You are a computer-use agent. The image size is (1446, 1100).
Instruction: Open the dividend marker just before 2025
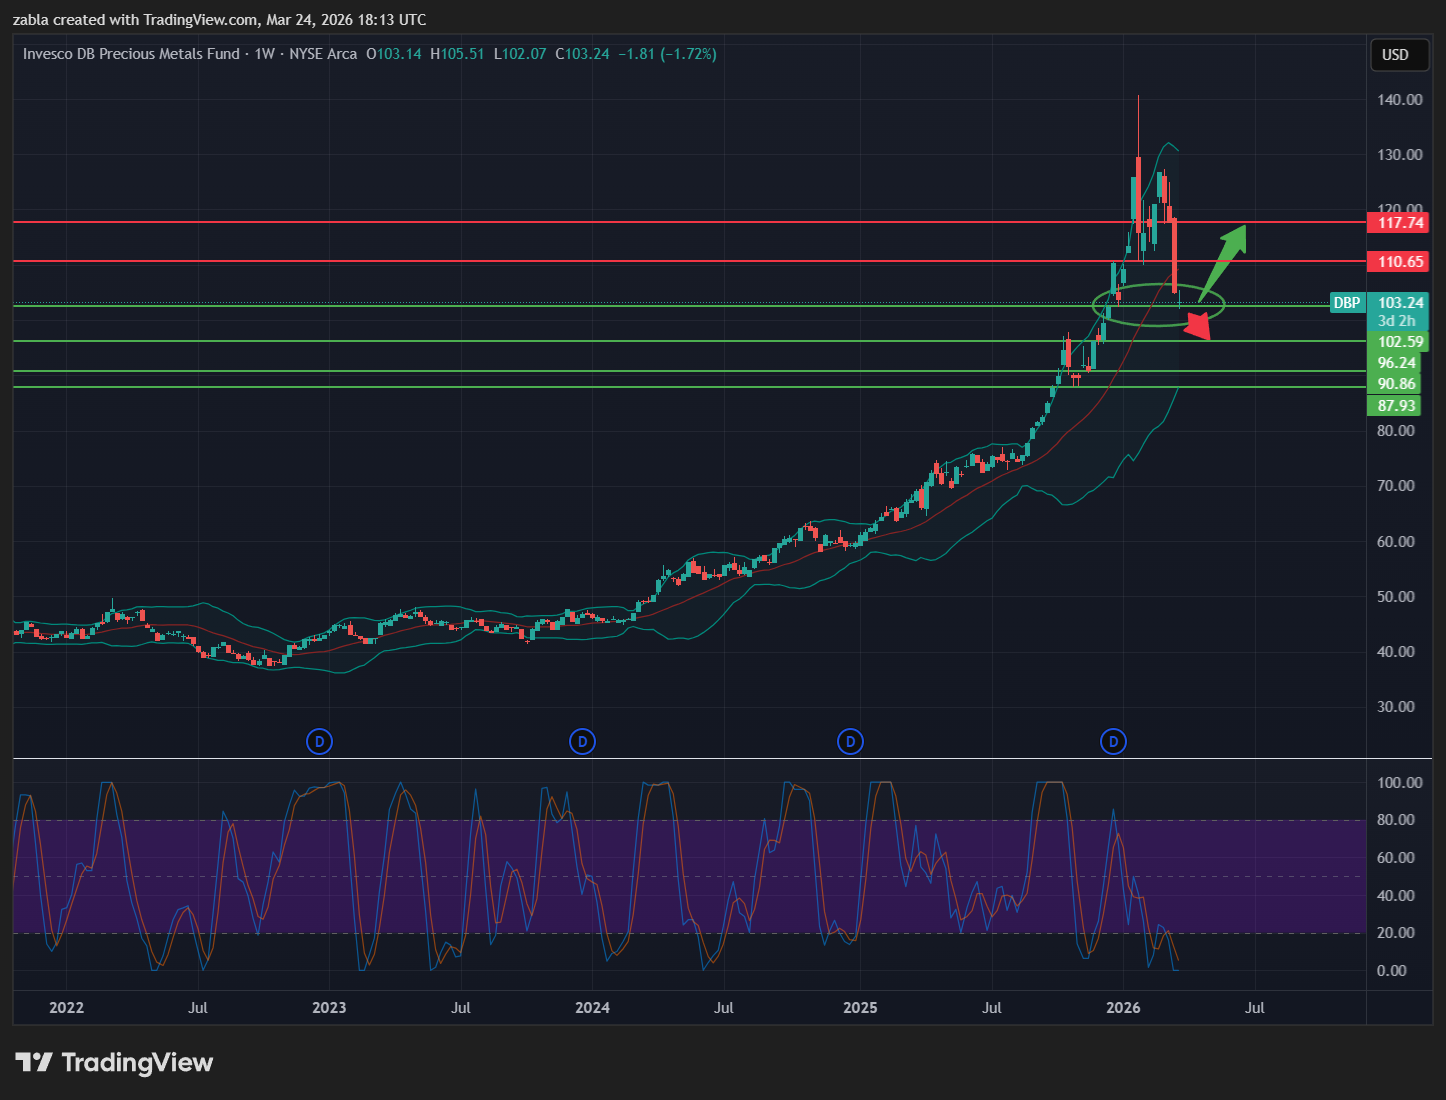point(850,742)
